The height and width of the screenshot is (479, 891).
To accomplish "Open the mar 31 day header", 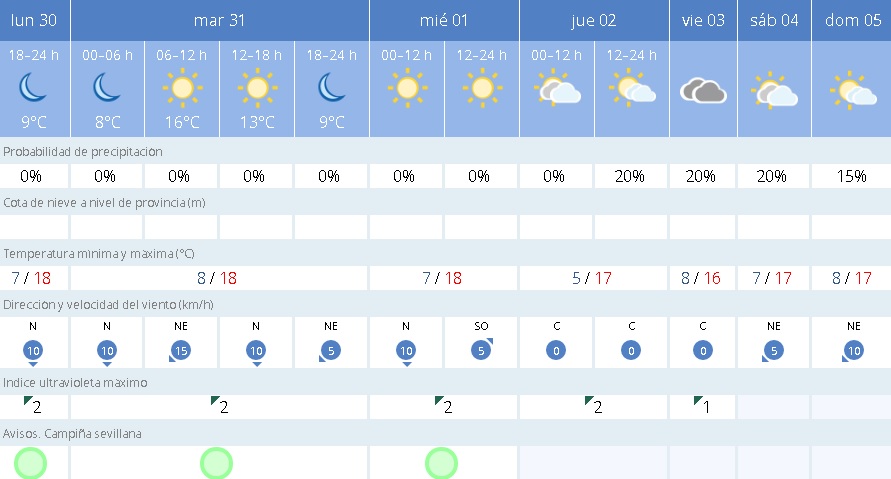I will 218,20.
